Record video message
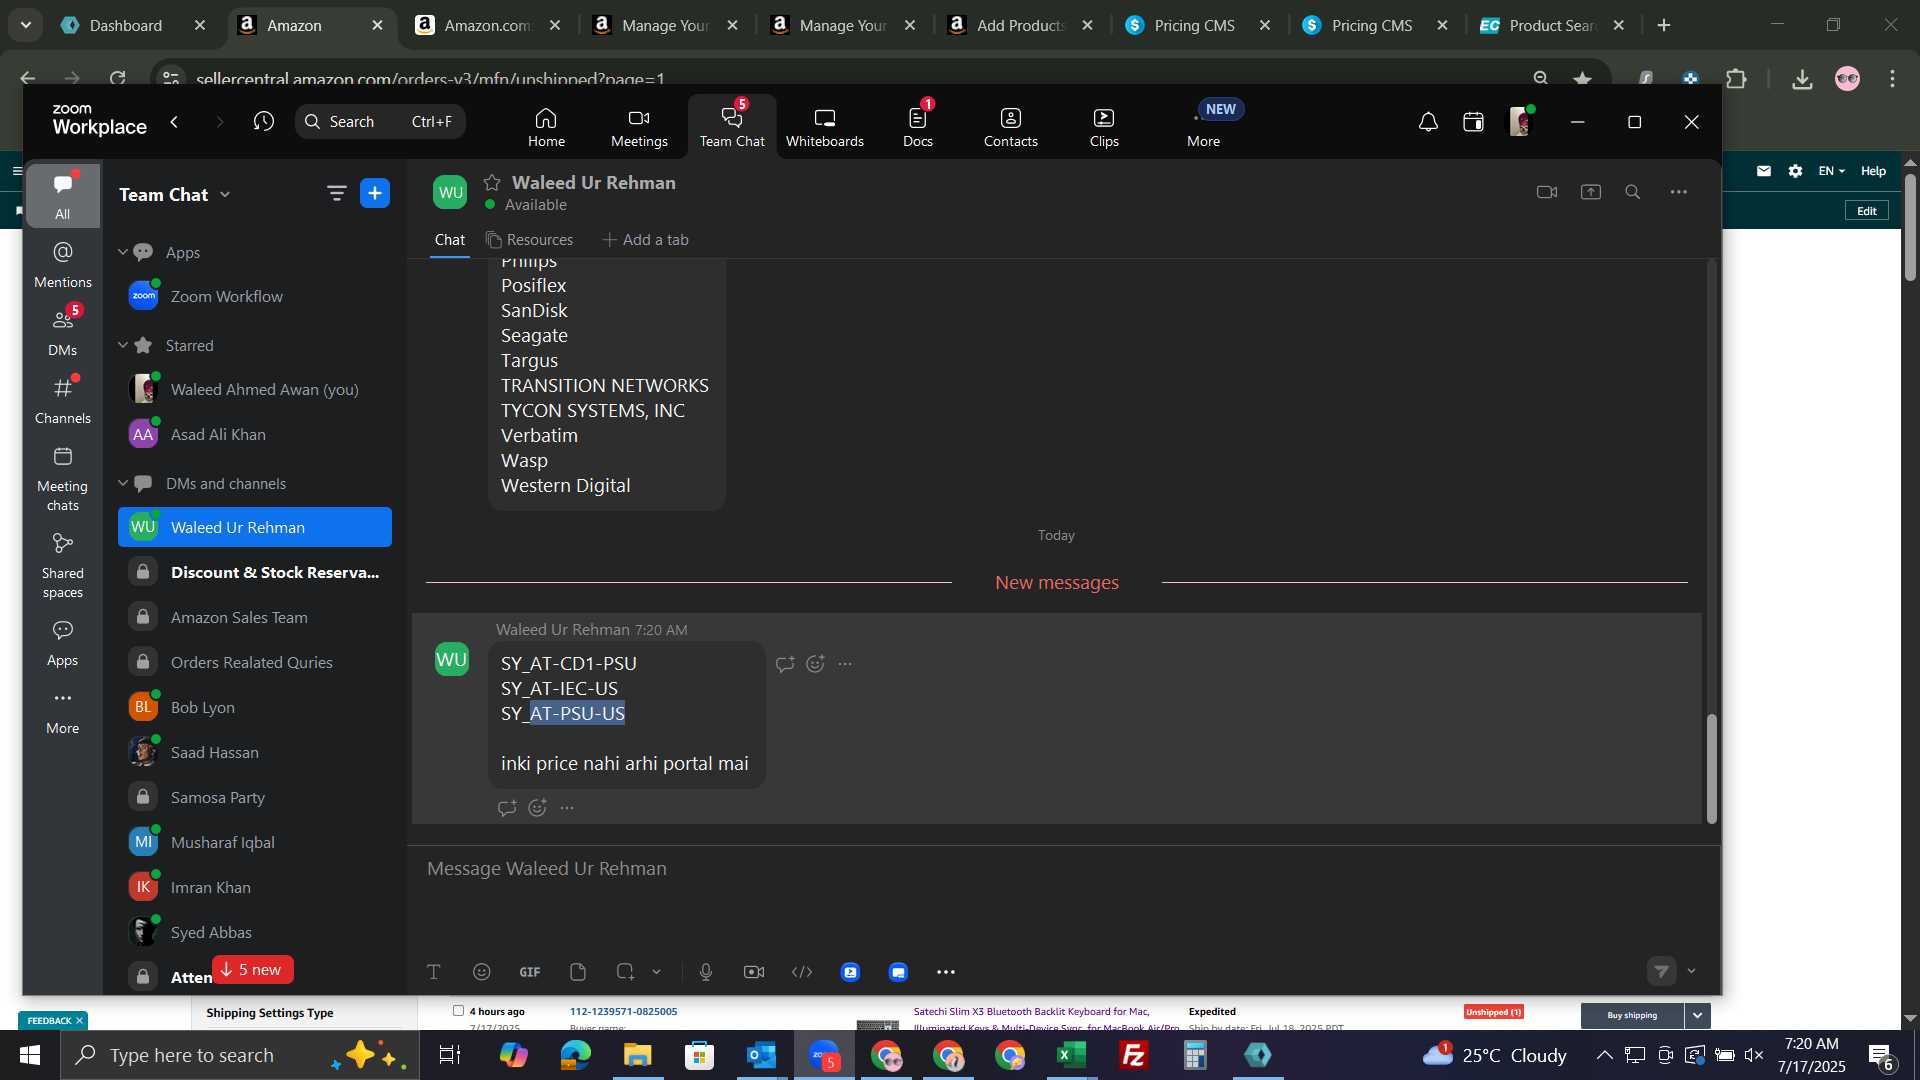Image resolution: width=1920 pixels, height=1080 pixels. (754, 971)
